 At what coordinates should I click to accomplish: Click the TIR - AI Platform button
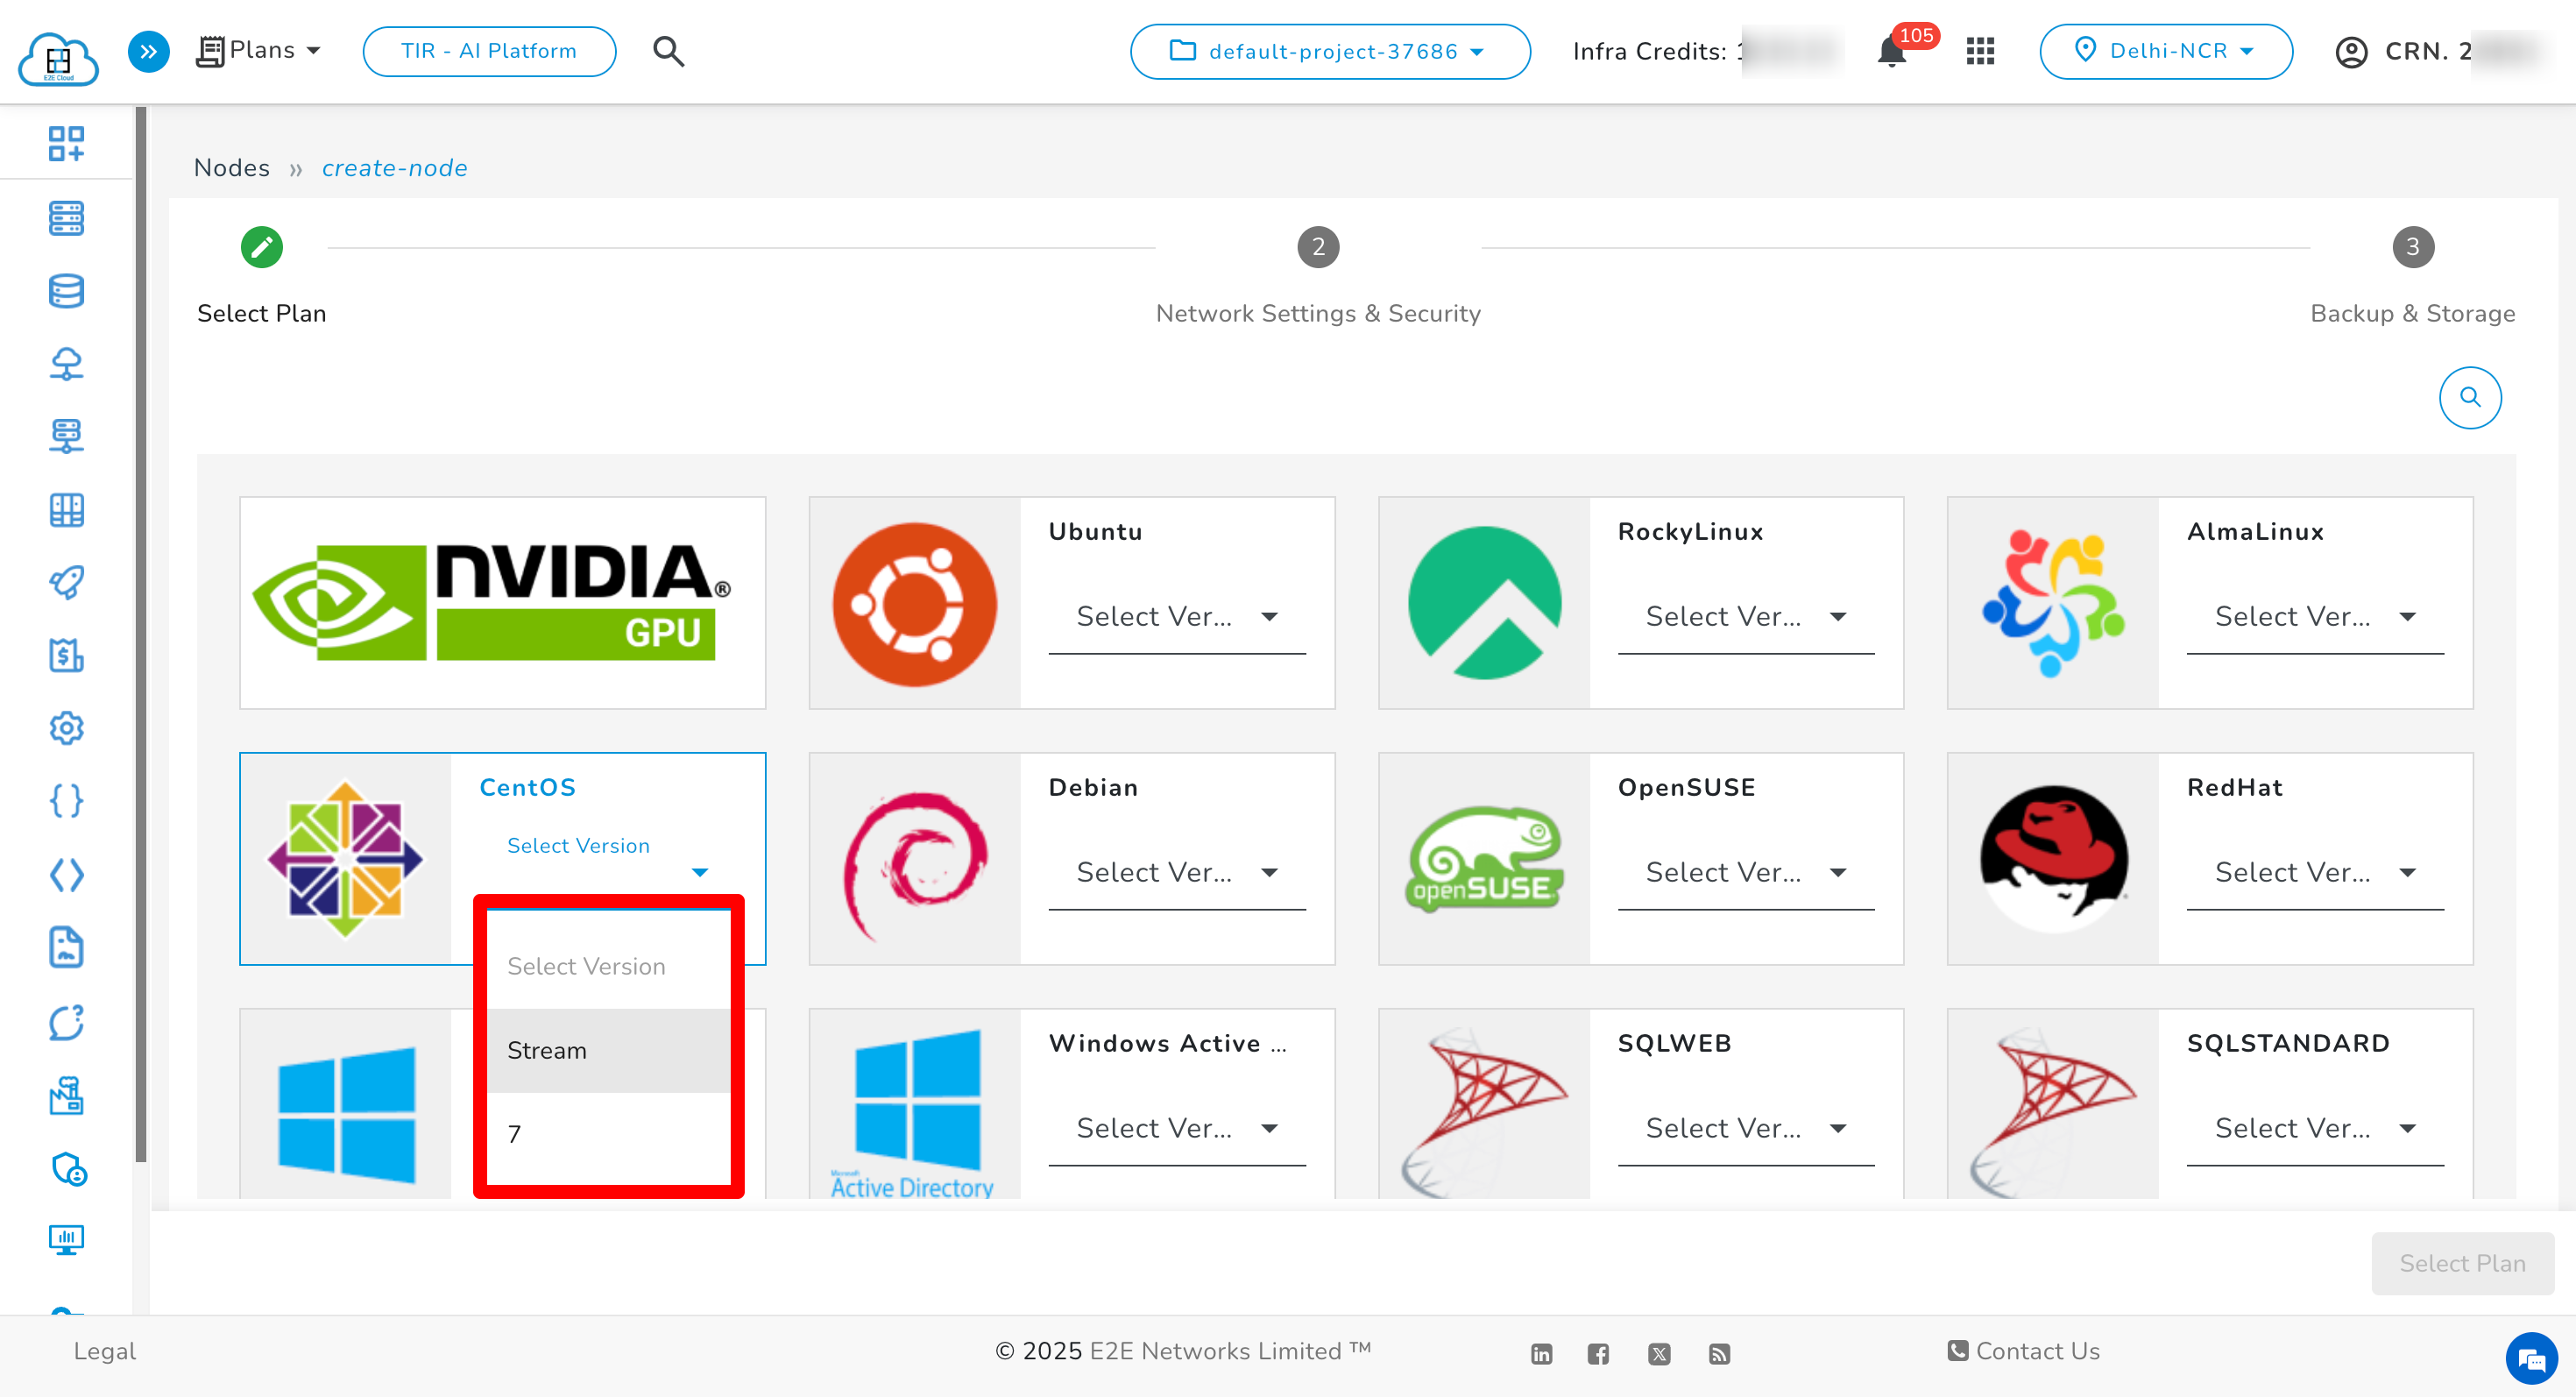(x=489, y=51)
